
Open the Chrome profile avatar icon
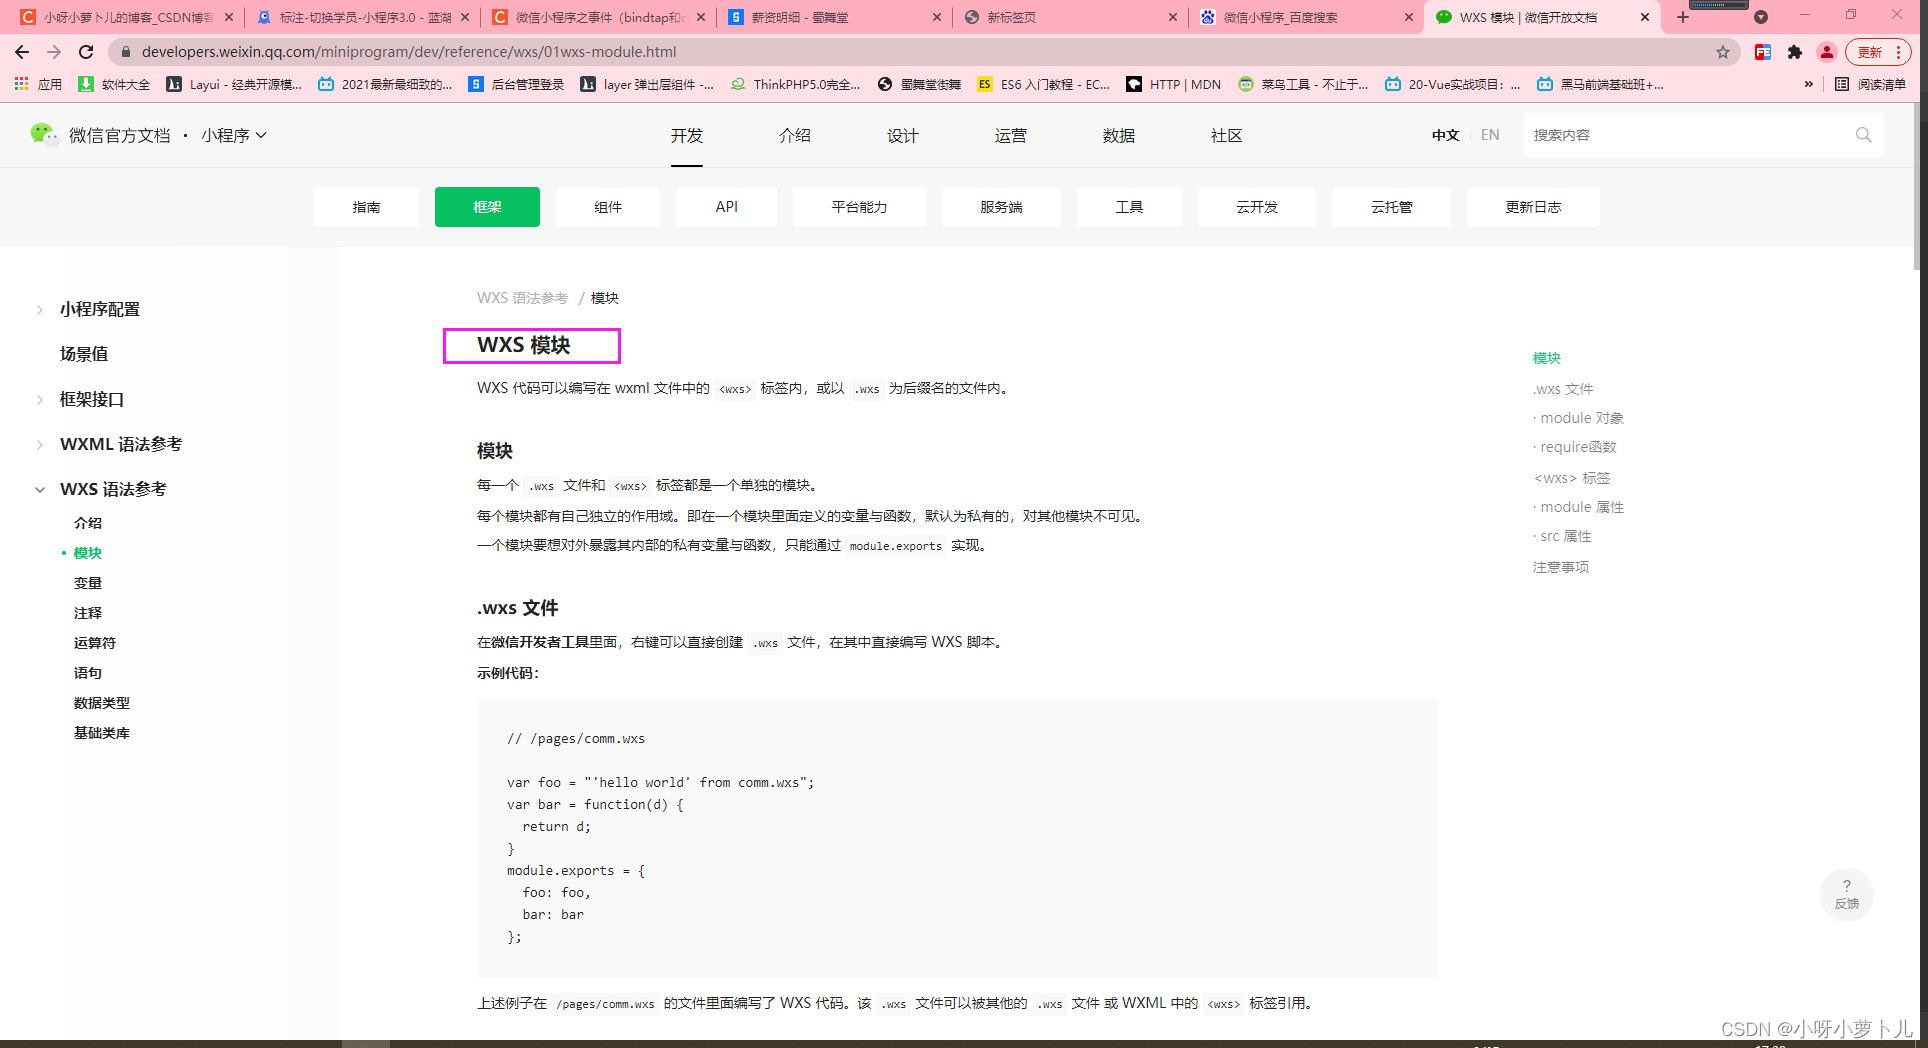[1827, 52]
